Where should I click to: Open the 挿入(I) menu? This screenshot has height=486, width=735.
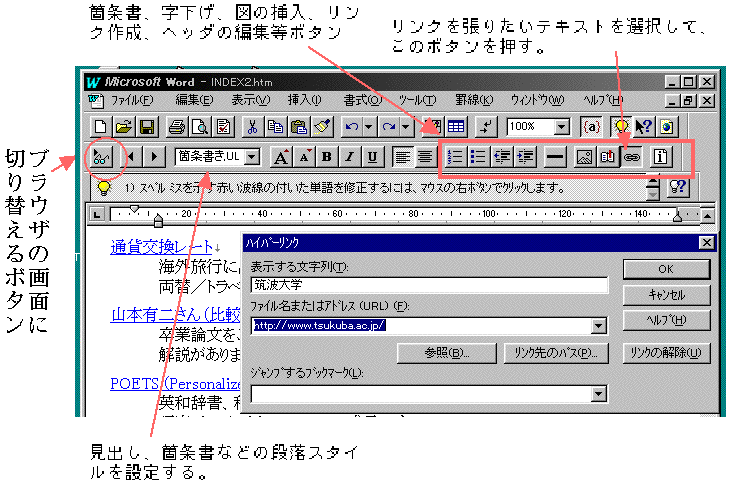(305, 100)
